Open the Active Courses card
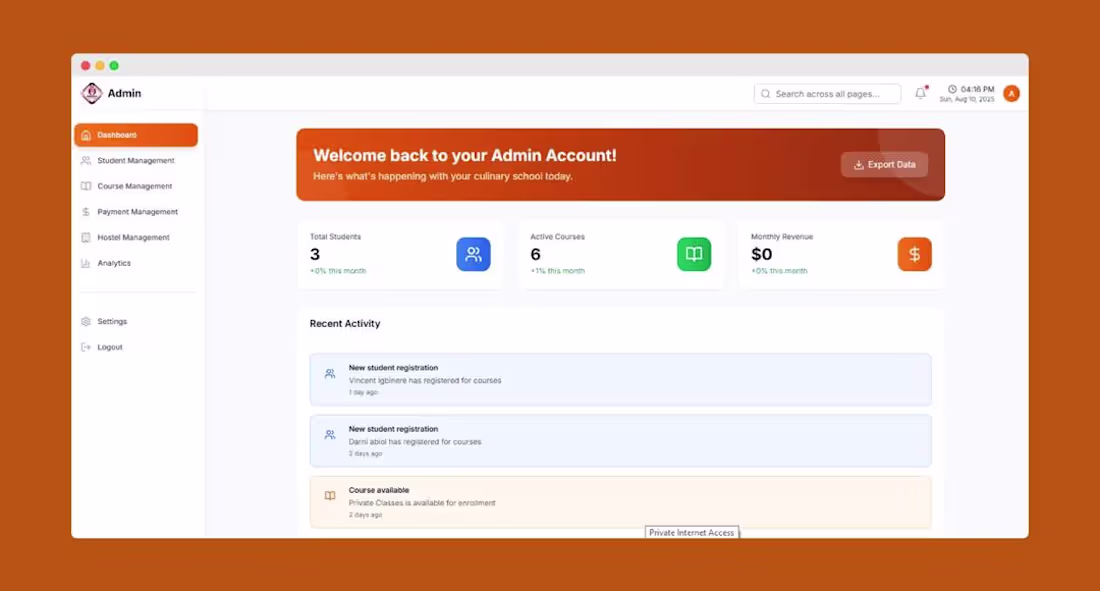The width and height of the screenshot is (1100, 591). (621, 255)
